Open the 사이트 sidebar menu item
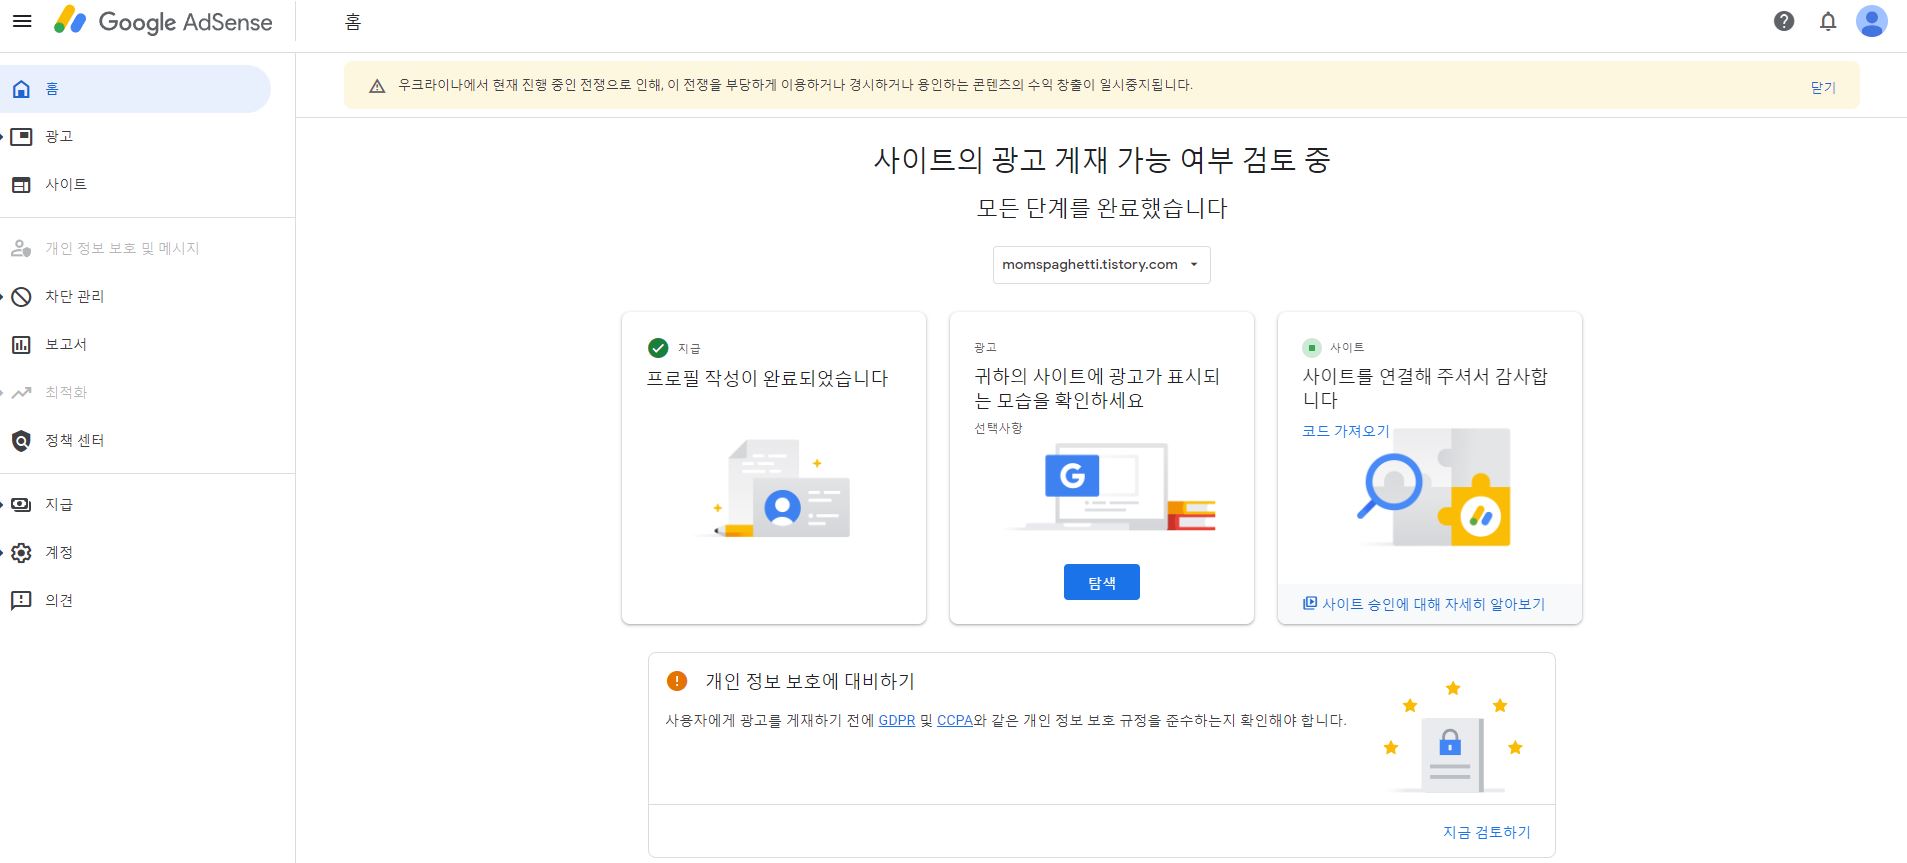The image size is (1907, 863). [x=135, y=185]
